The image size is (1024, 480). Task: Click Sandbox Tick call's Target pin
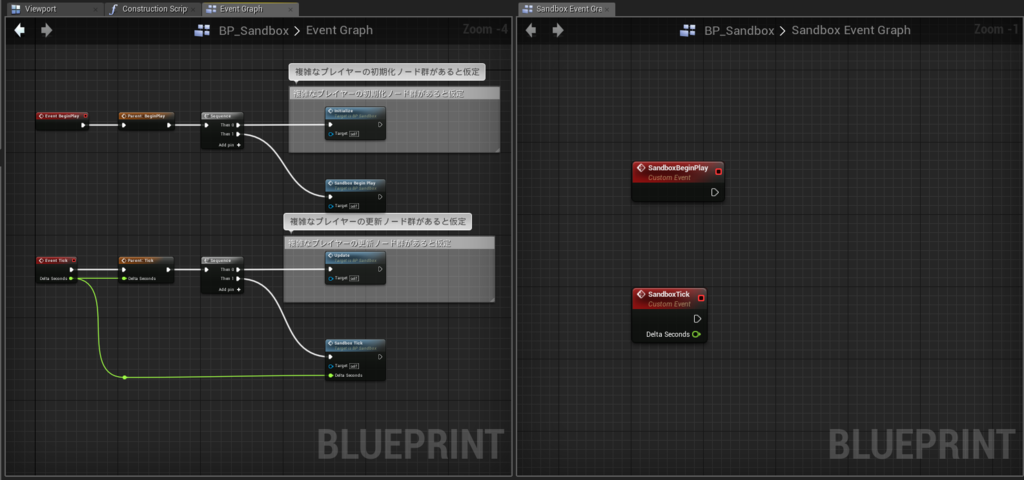click(x=331, y=366)
